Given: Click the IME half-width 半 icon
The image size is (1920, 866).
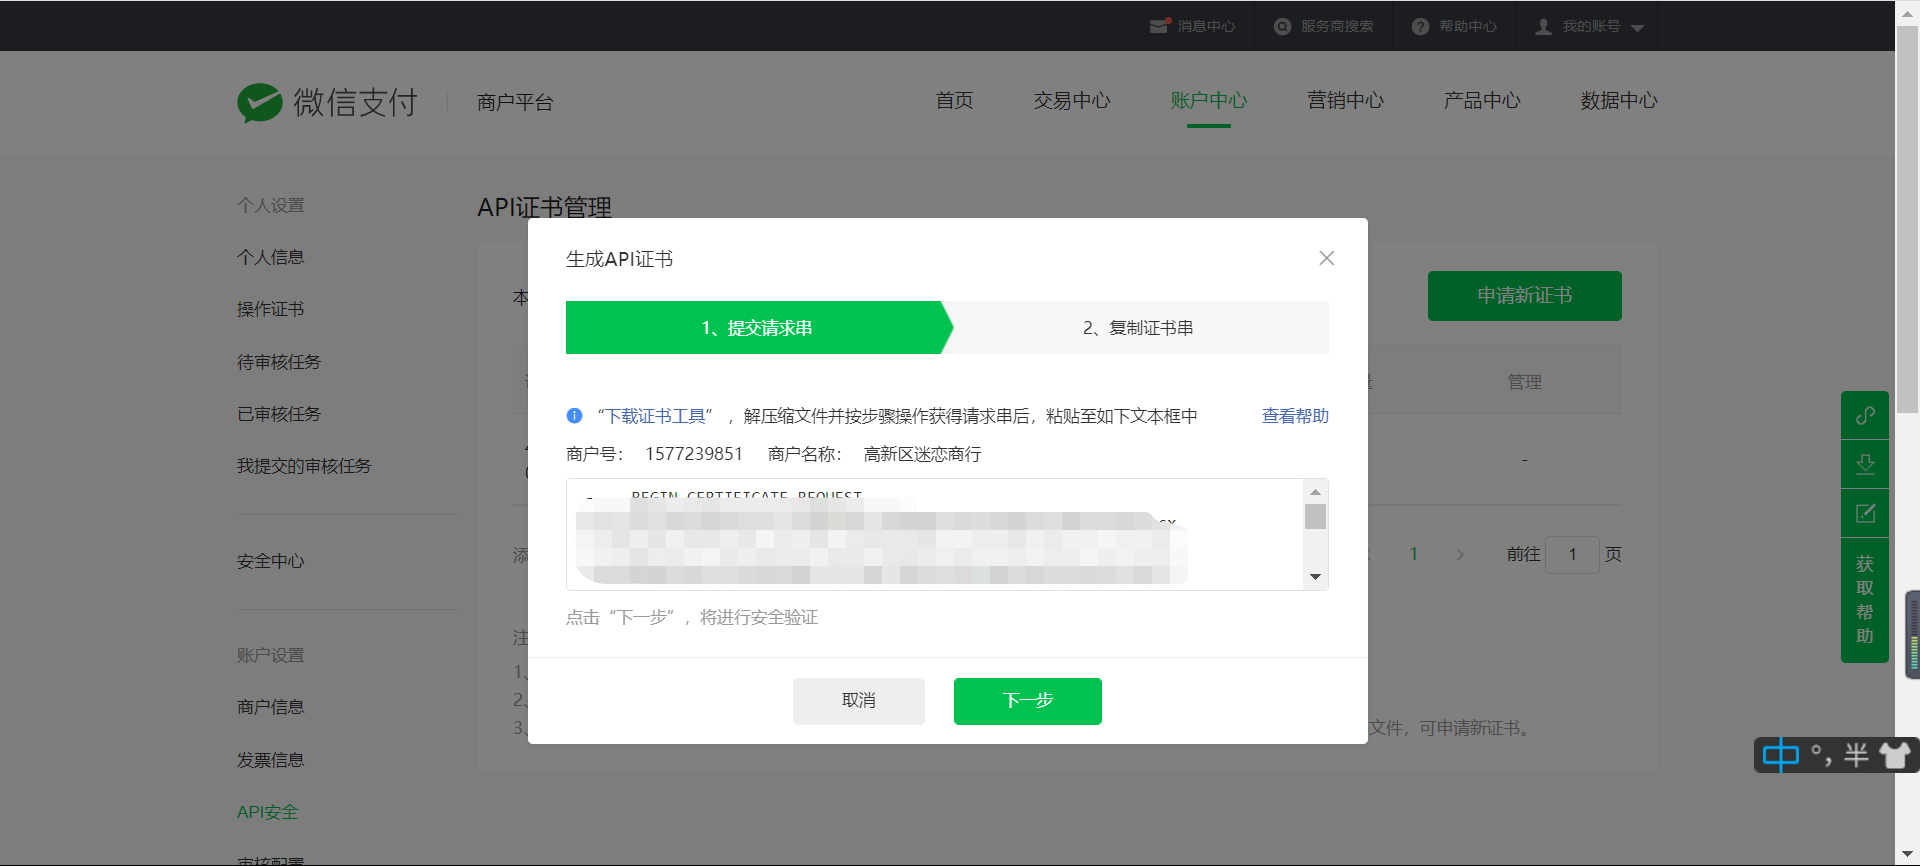Looking at the screenshot, I should (x=1856, y=755).
